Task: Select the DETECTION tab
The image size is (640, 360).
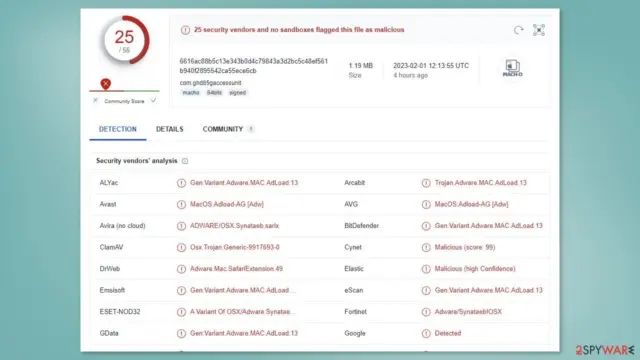Action: (118, 129)
